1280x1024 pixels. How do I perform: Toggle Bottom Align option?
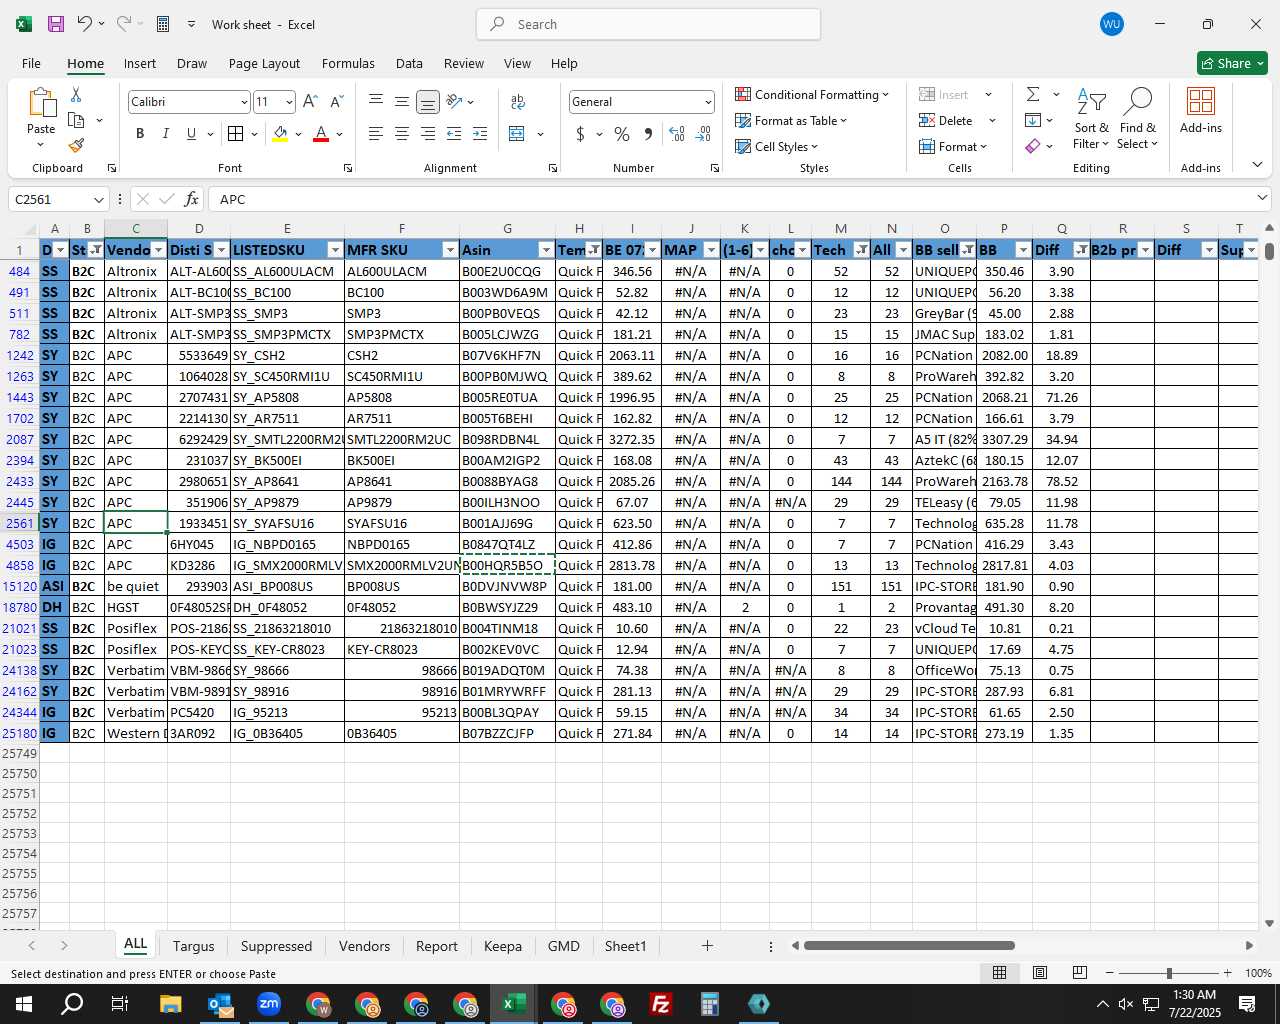pyautogui.click(x=428, y=102)
